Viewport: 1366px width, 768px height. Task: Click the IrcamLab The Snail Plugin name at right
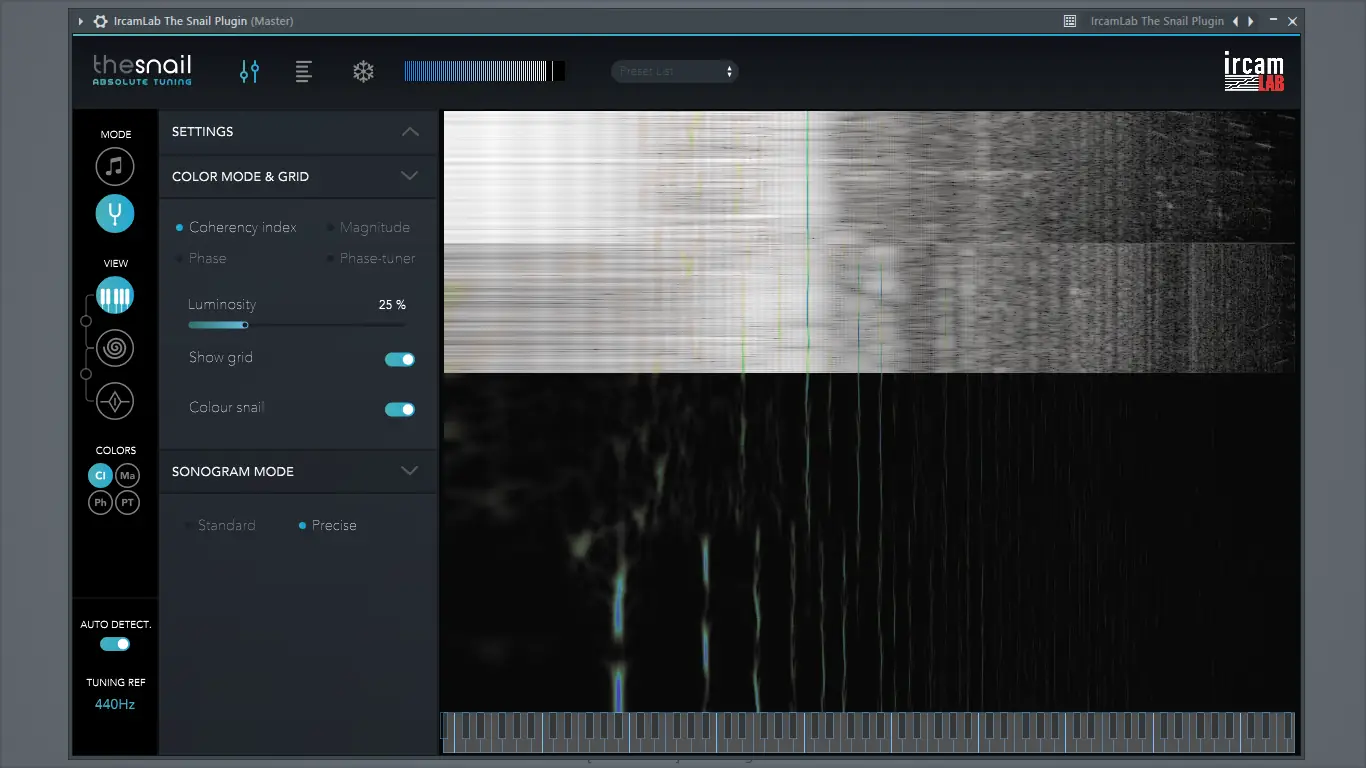pyautogui.click(x=1157, y=21)
